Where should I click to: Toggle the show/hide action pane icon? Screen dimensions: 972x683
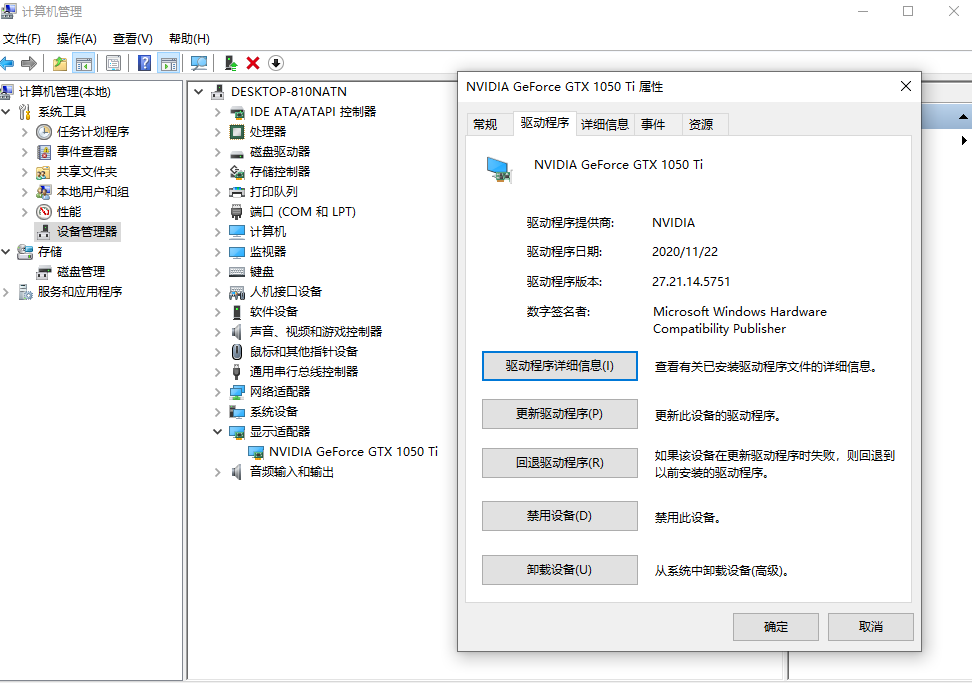click(169, 63)
